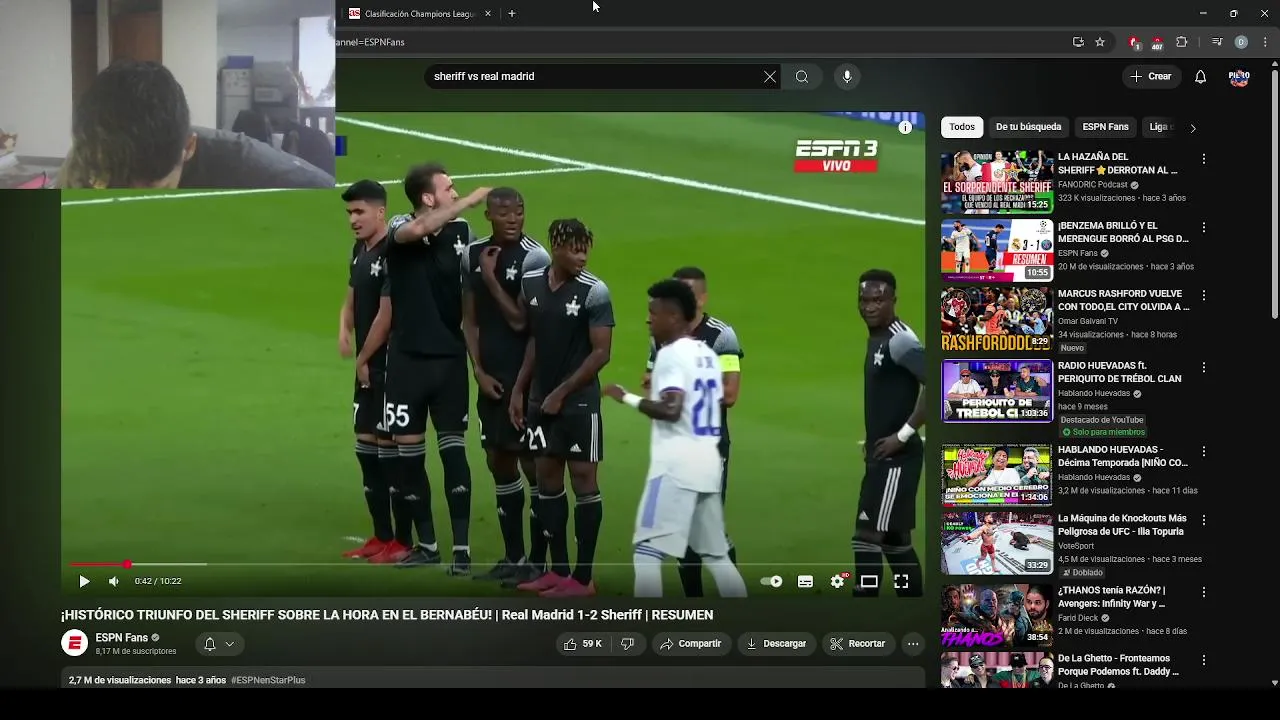This screenshot has width=1280, height=720.
Task: Enter fullscreen video mode
Action: (901, 581)
